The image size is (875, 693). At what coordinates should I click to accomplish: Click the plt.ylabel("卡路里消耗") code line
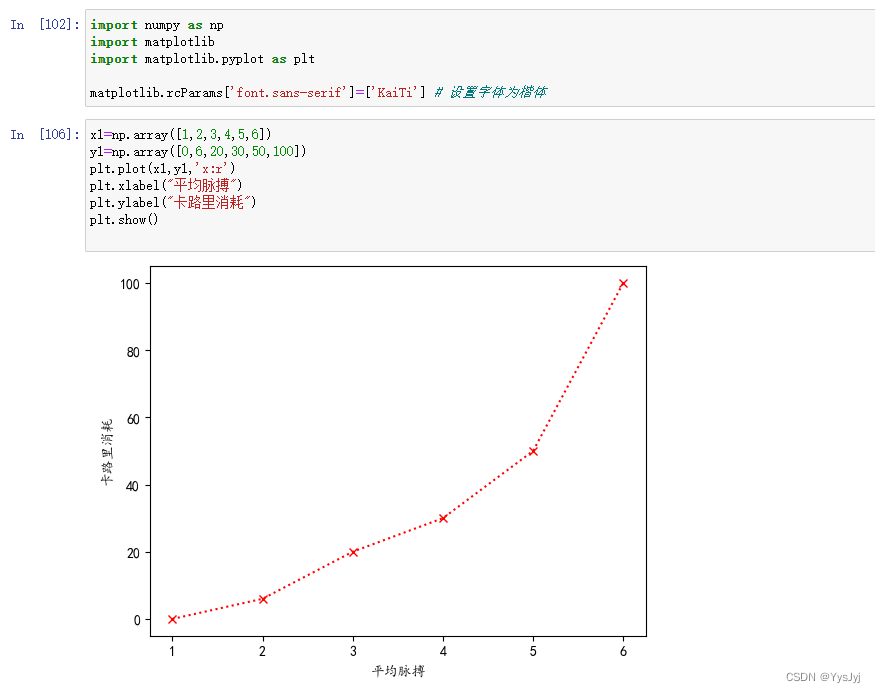point(173,202)
